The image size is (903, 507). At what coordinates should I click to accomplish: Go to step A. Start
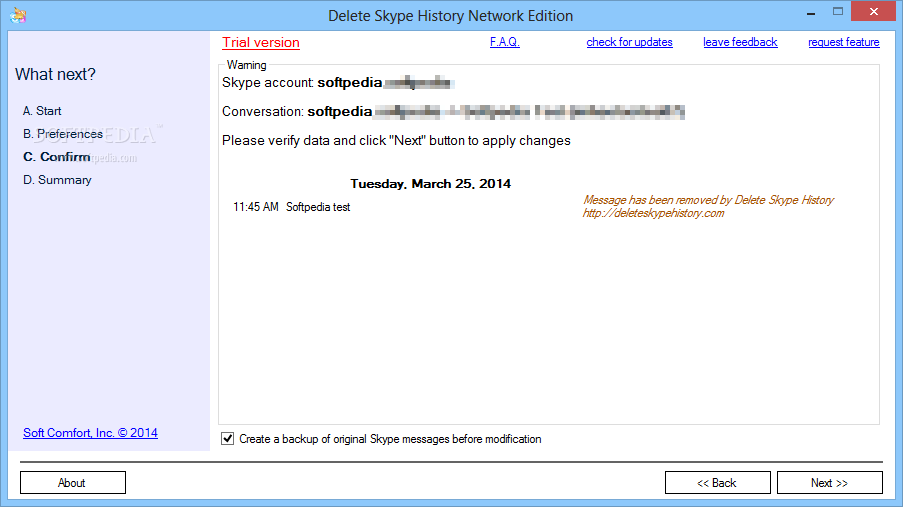[42, 111]
